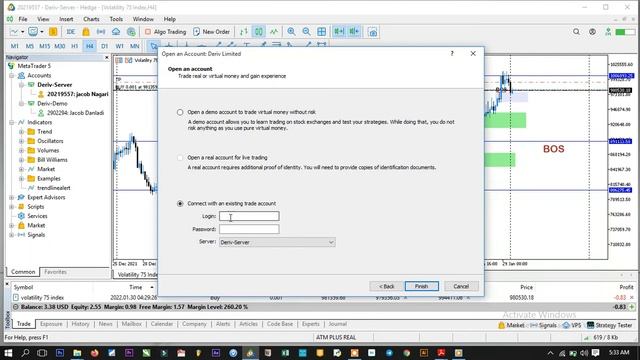Open New Order from the toolbar
640x360 pixels.
(x=211, y=31)
